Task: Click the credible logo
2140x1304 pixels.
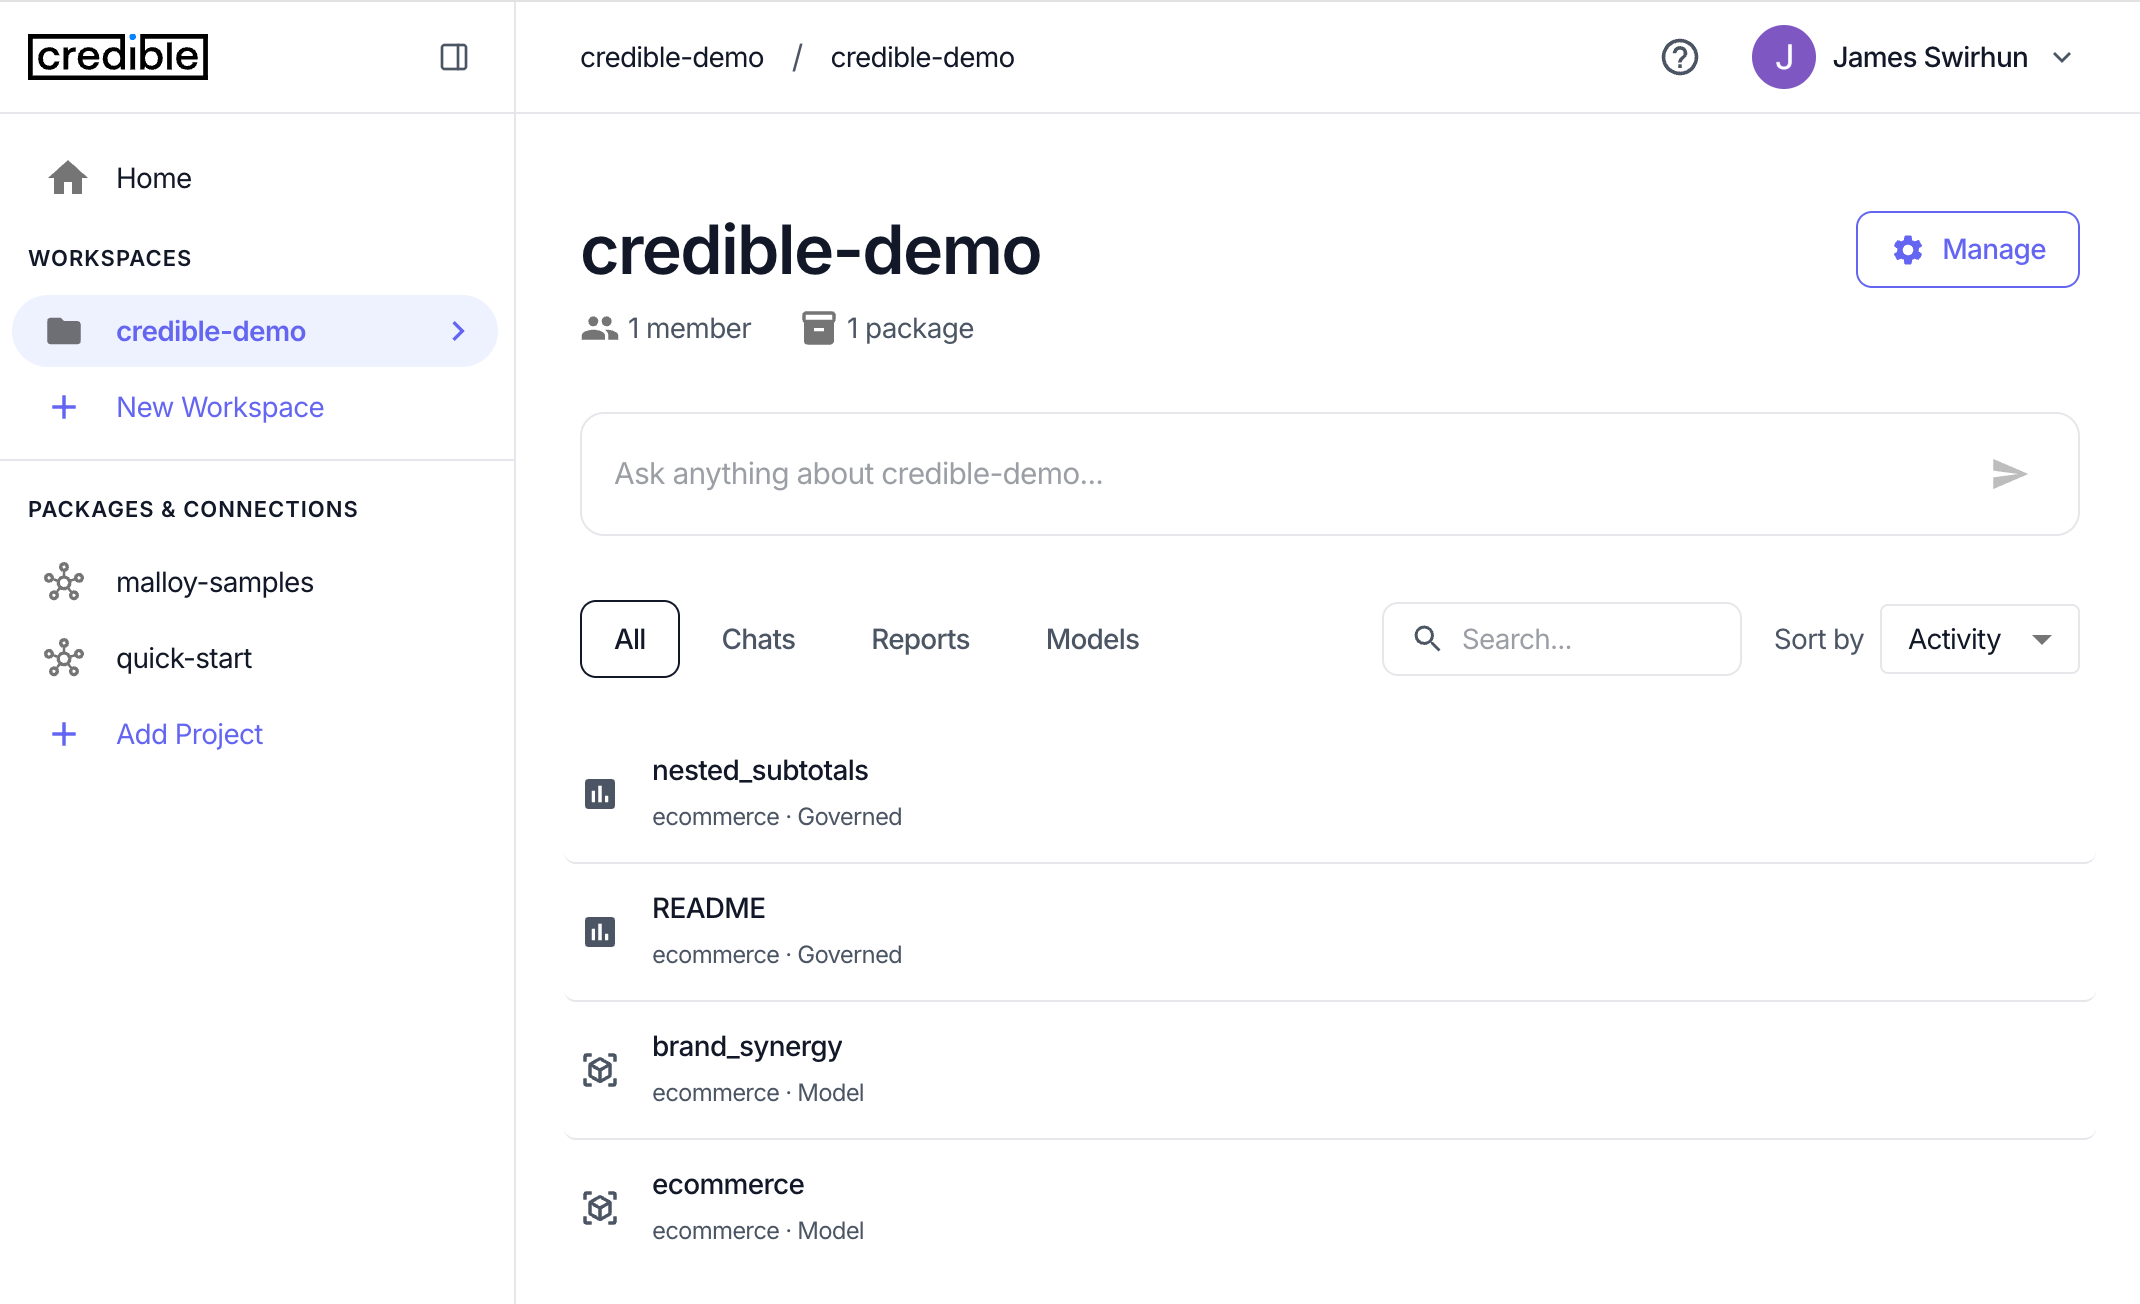Action: 117,57
